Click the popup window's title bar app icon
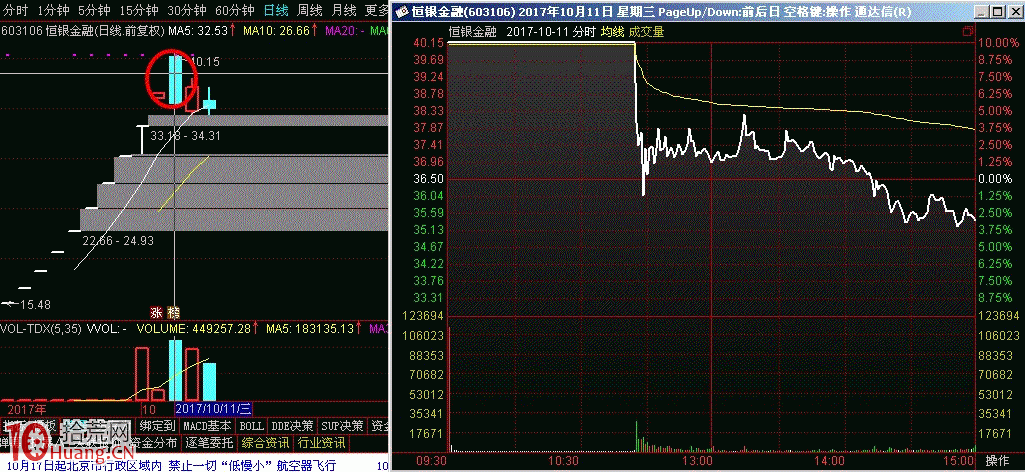 [401, 12]
